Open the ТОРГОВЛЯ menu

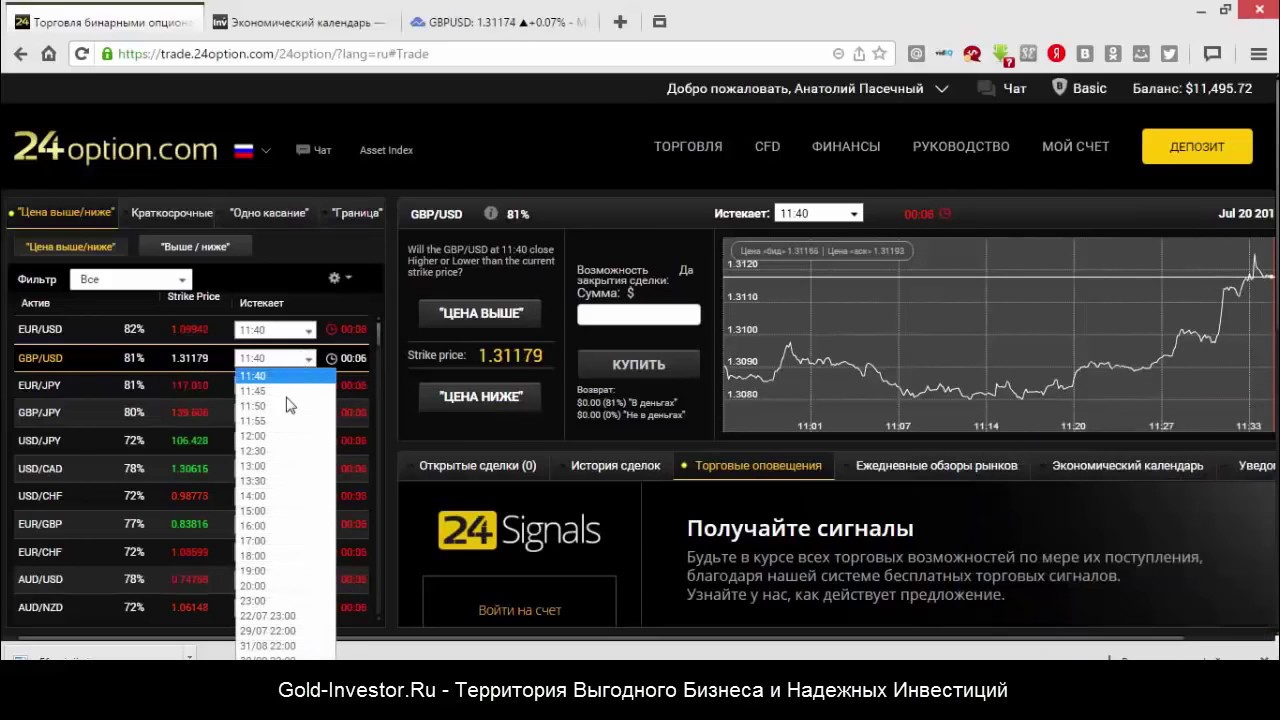[x=688, y=146]
